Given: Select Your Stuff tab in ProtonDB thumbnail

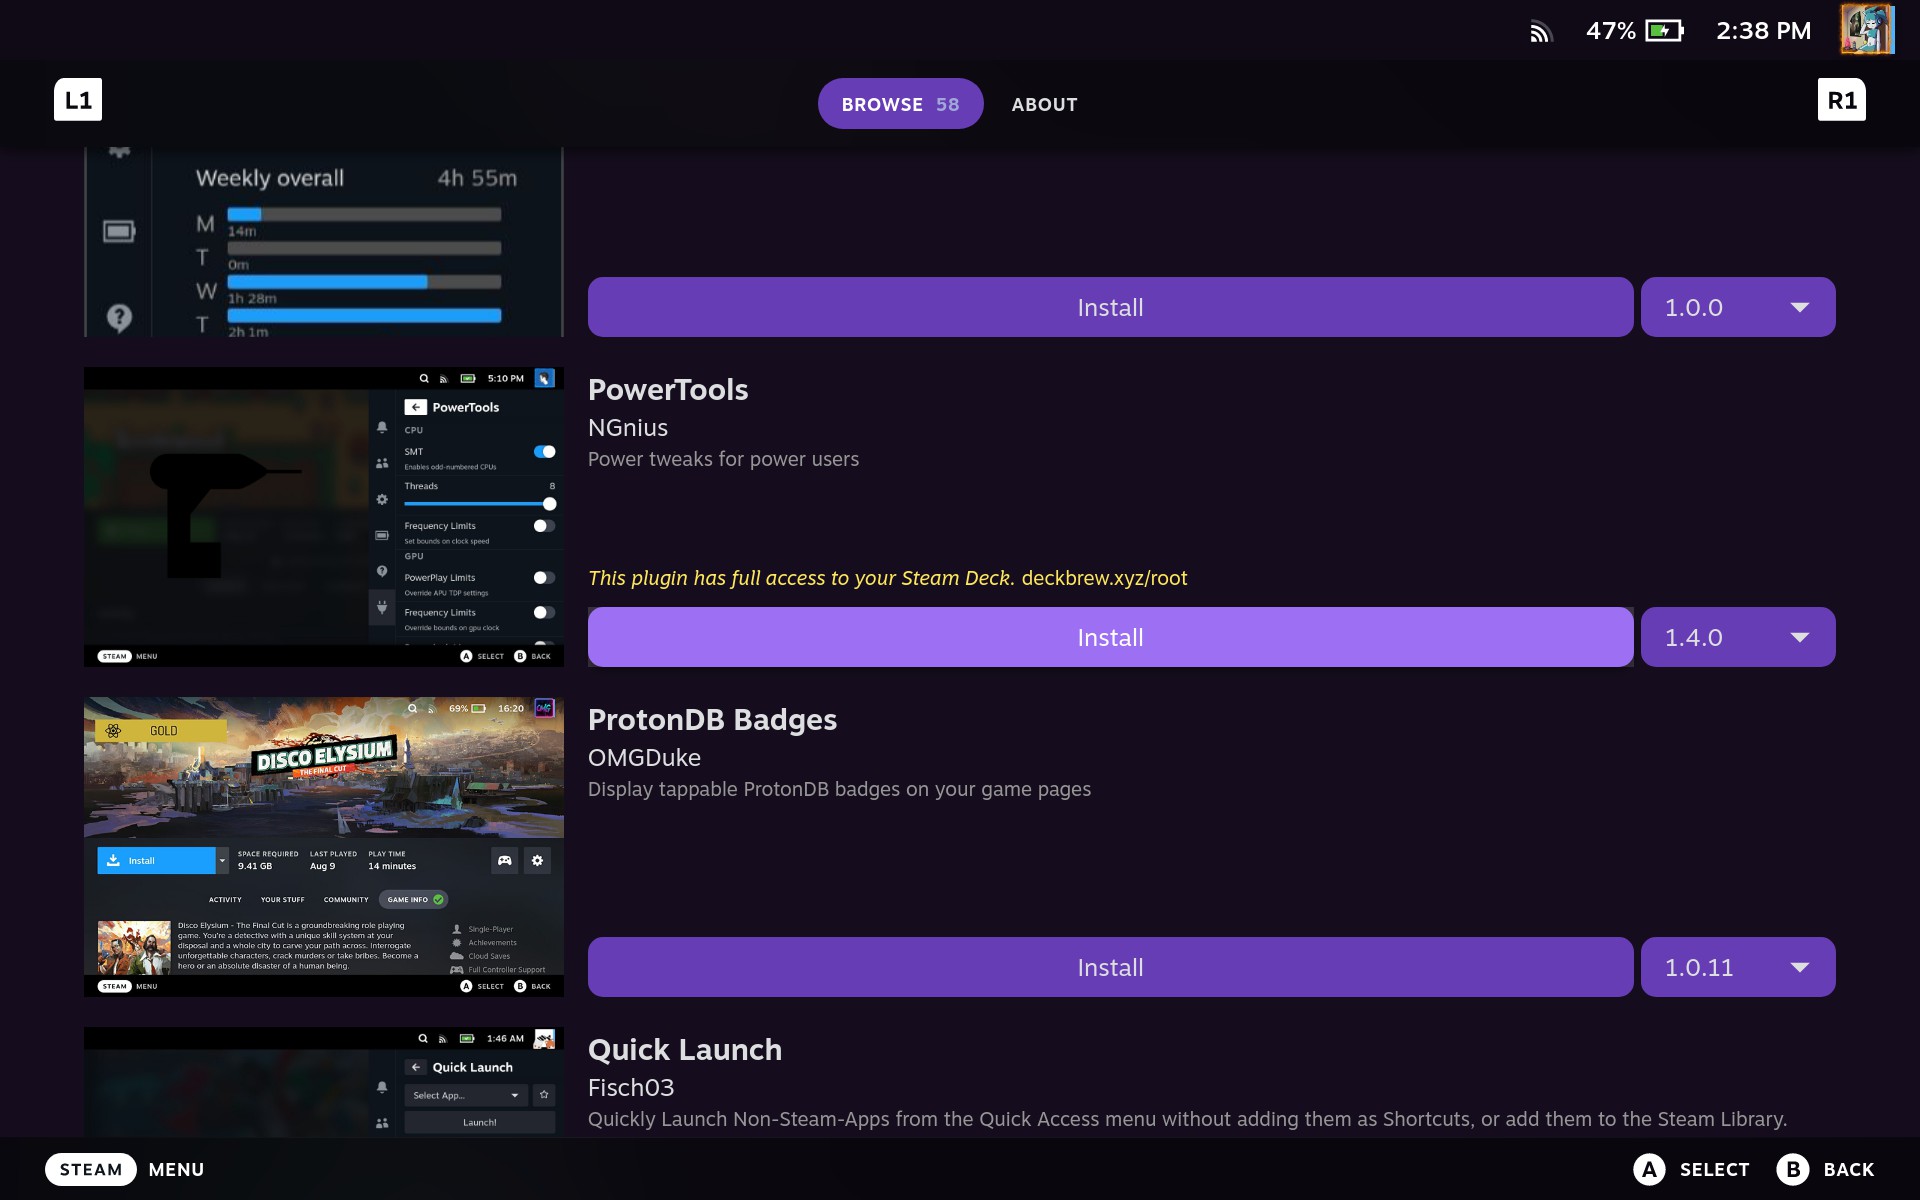Looking at the screenshot, I should coord(282,899).
